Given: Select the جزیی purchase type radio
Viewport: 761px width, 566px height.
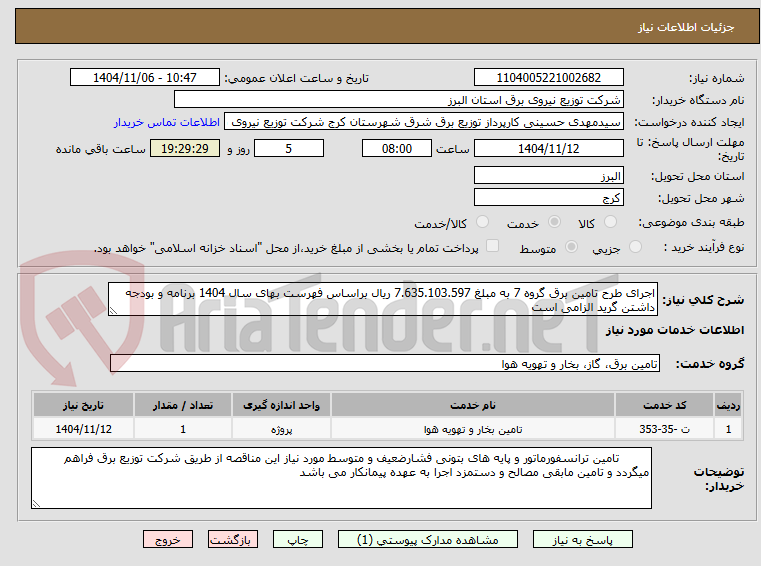Looking at the screenshot, I should pyautogui.click(x=635, y=247).
